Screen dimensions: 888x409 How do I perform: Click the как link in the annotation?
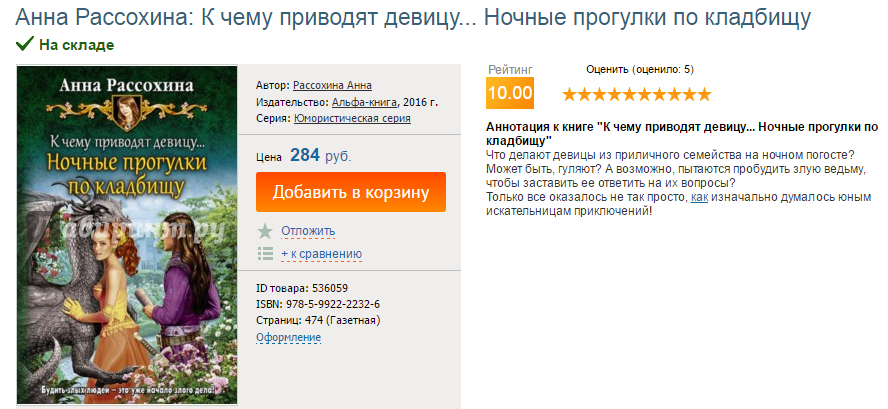[699, 197]
